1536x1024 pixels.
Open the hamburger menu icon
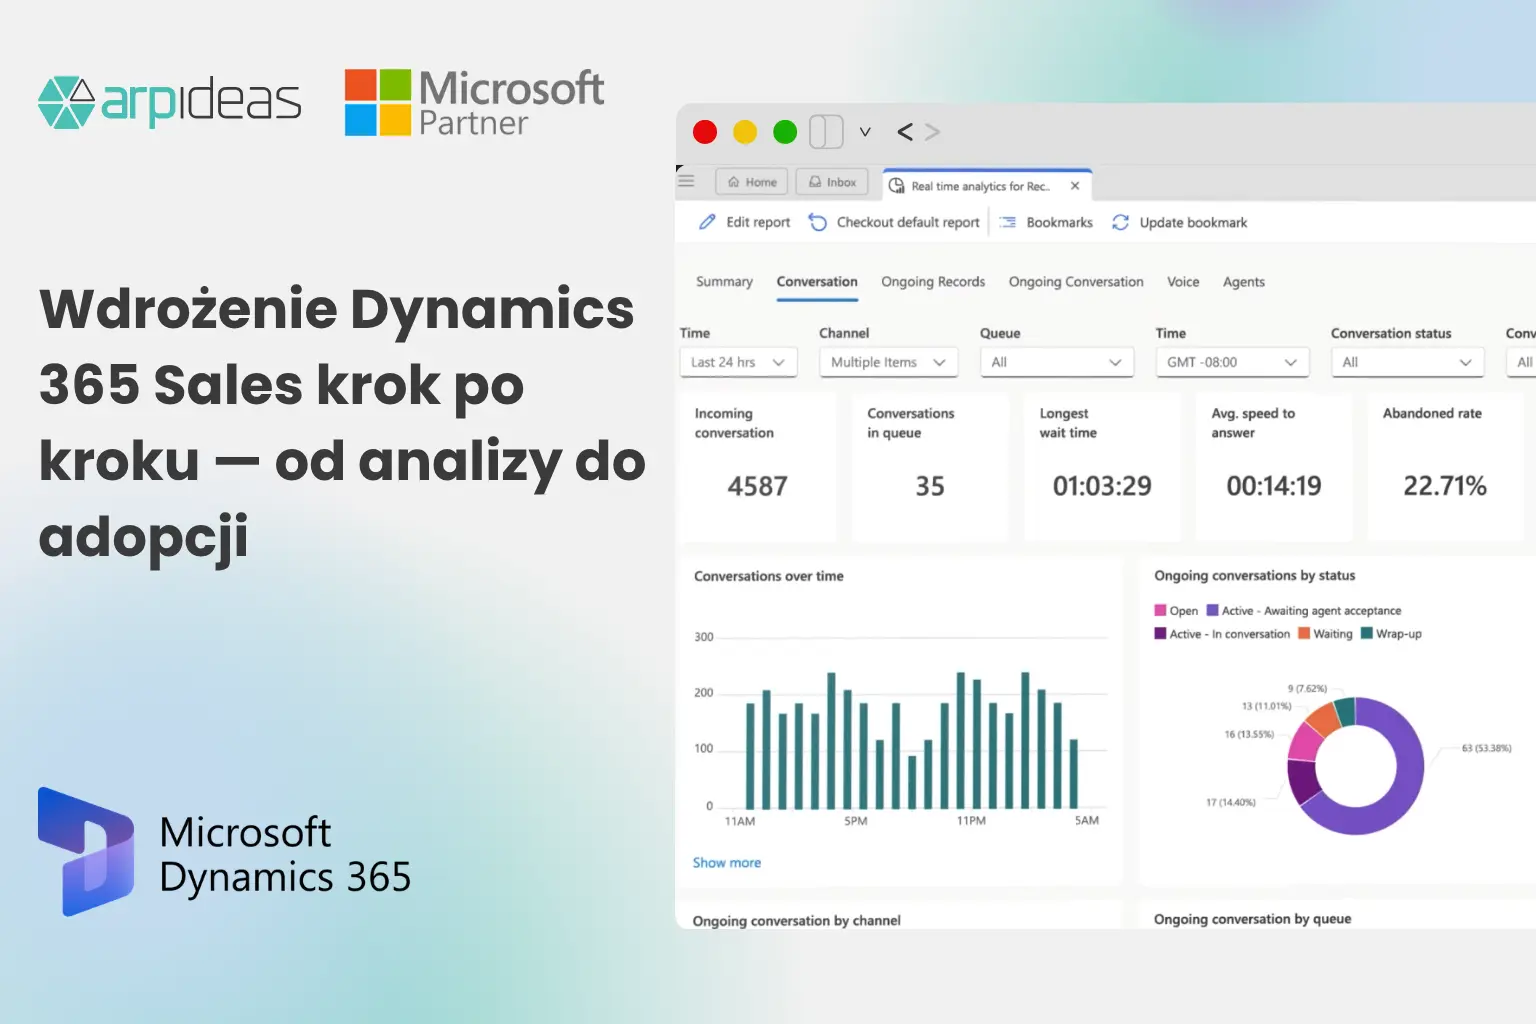[x=686, y=181]
